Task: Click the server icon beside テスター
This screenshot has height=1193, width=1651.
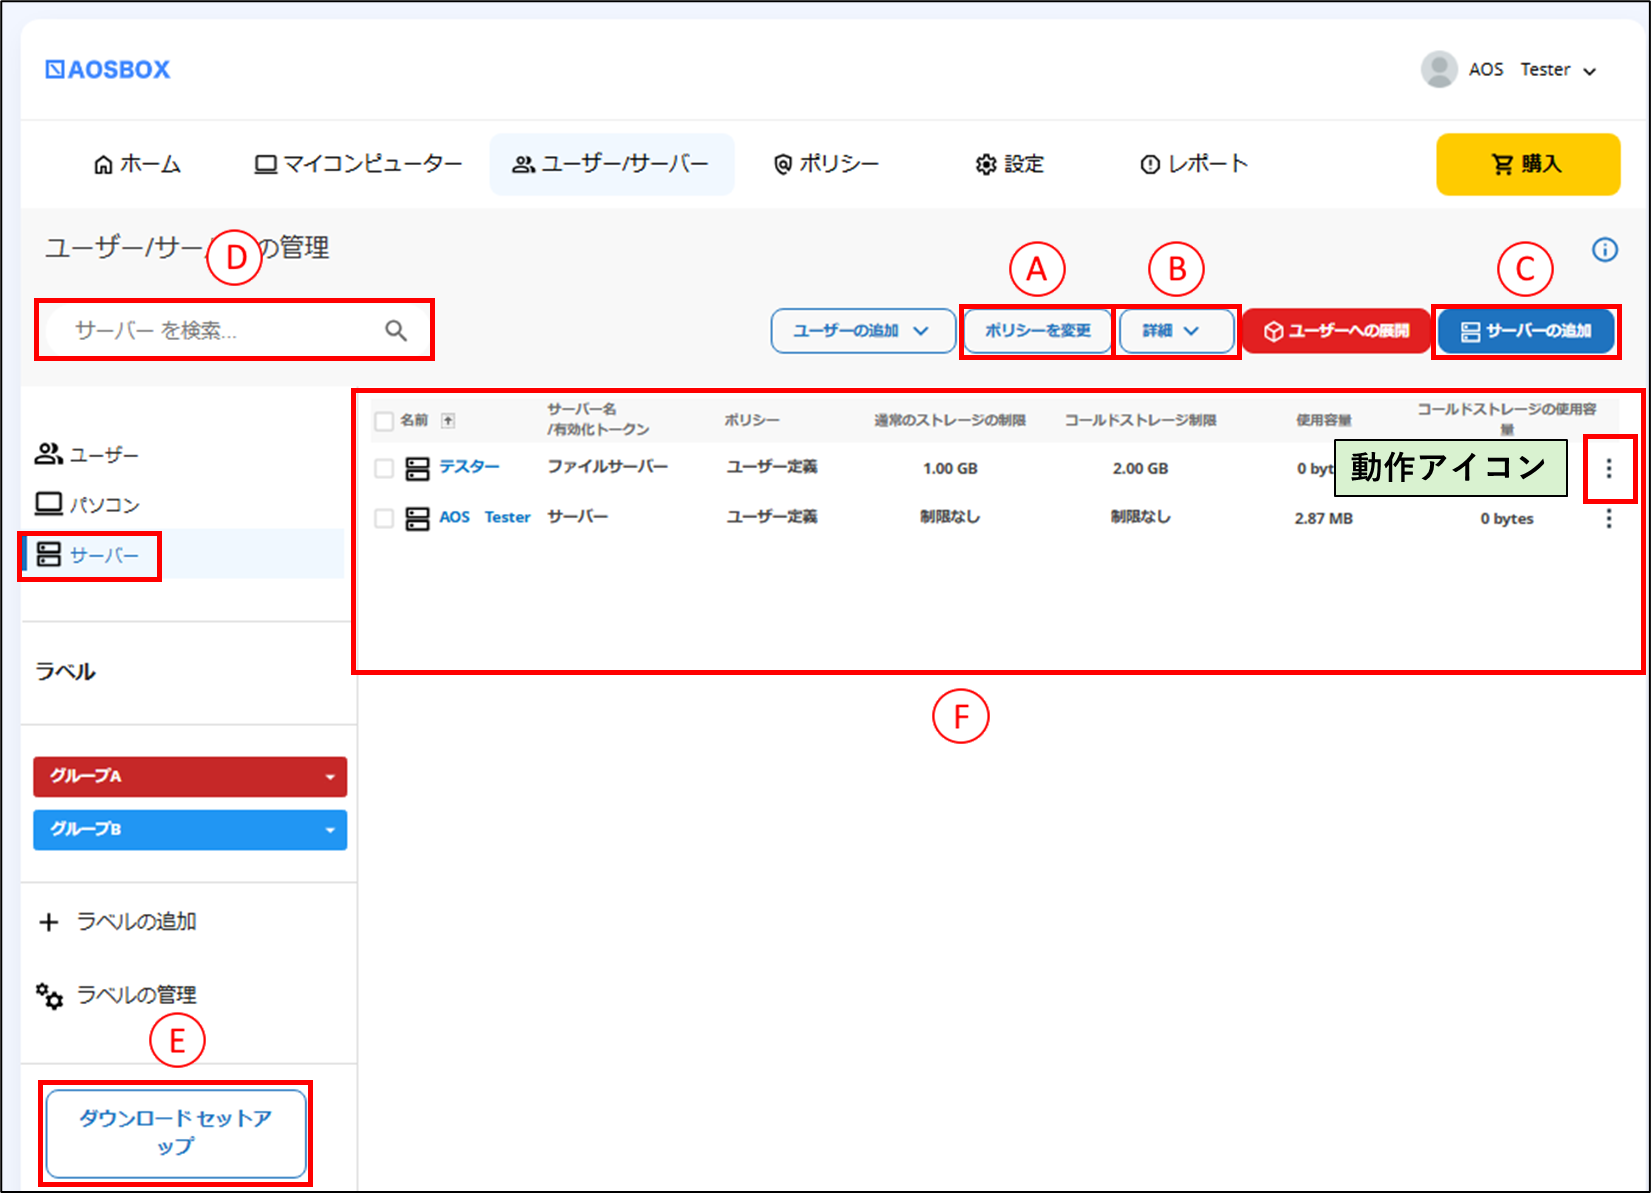Action: (x=417, y=468)
